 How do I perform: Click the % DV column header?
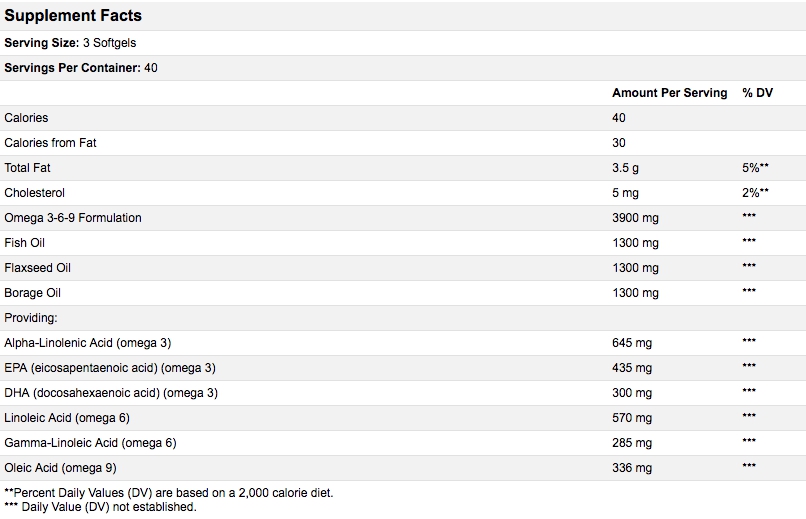[757, 93]
